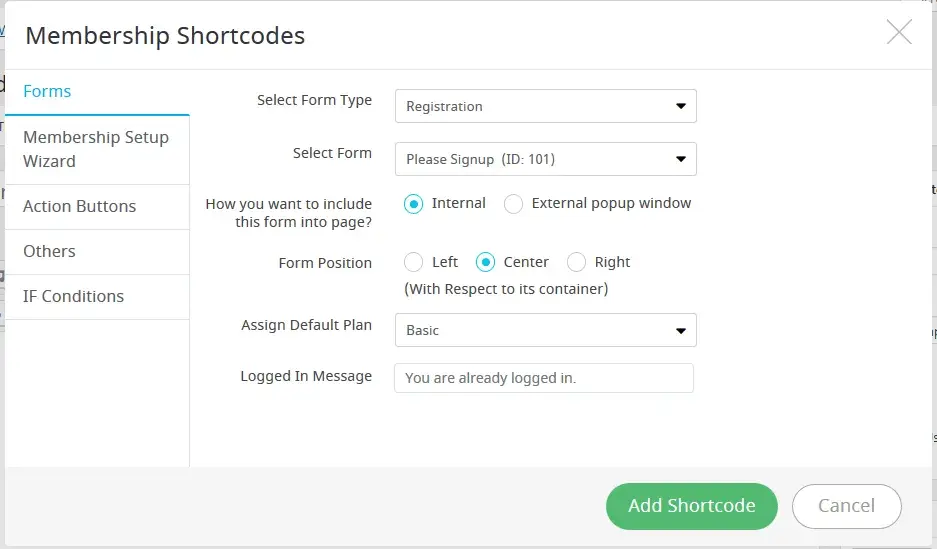Expand the Select Form dropdown

545,159
